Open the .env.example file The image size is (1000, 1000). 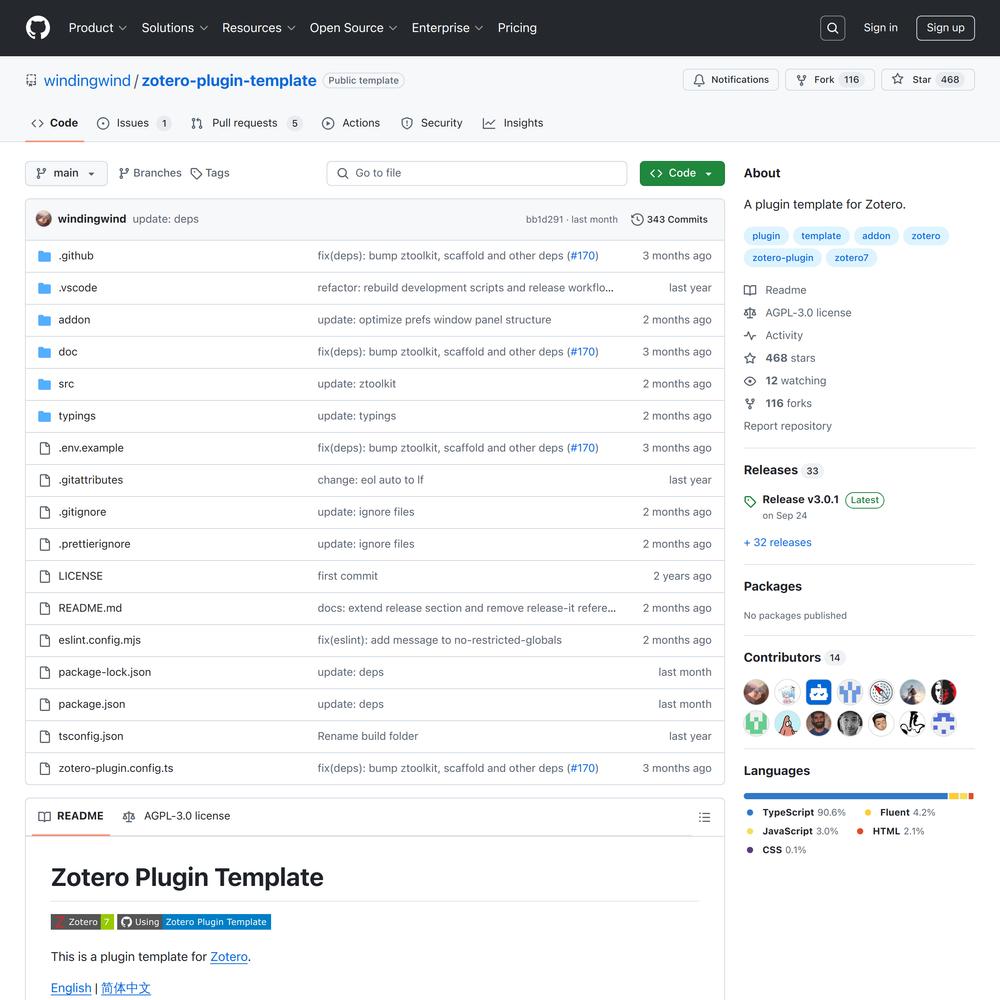(x=91, y=448)
